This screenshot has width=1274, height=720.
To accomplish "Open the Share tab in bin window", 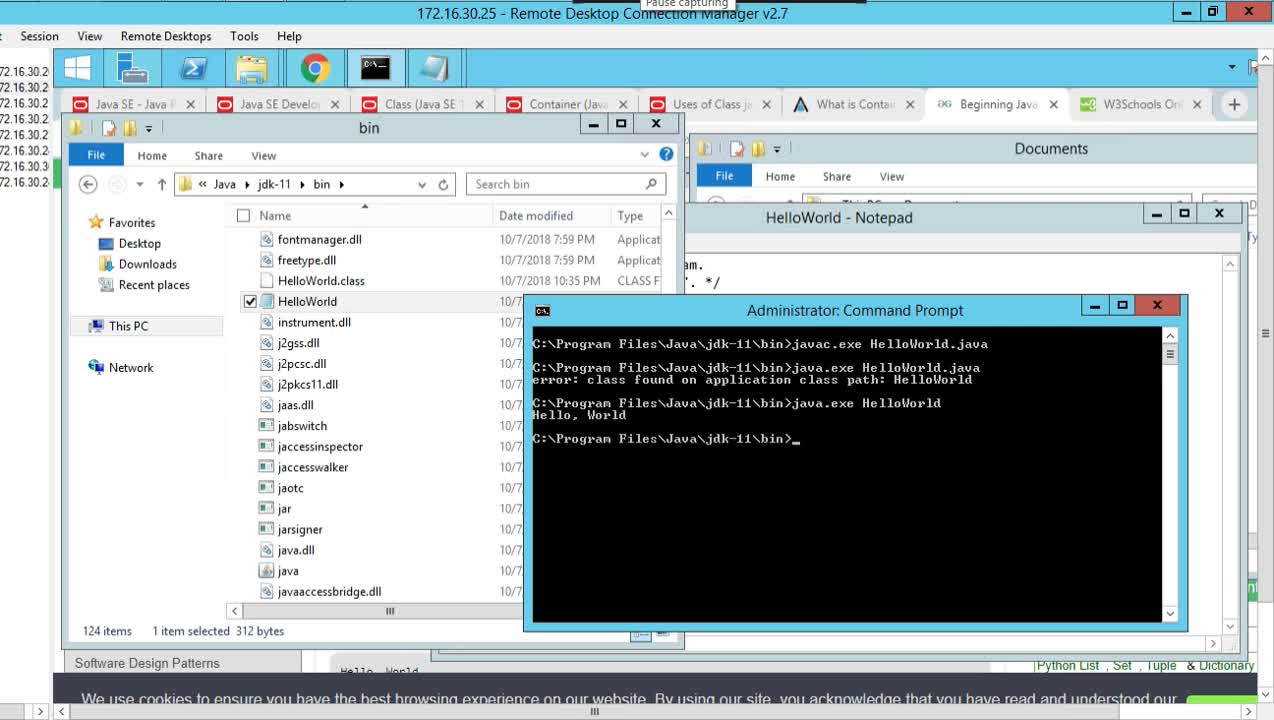I will [209, 155].
